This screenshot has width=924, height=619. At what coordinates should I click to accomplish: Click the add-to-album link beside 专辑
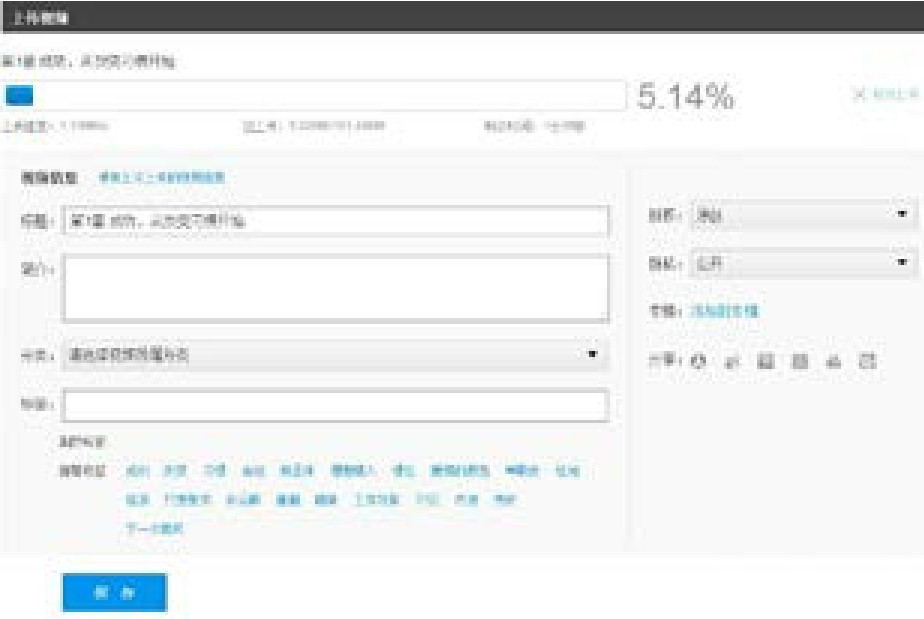724,311
